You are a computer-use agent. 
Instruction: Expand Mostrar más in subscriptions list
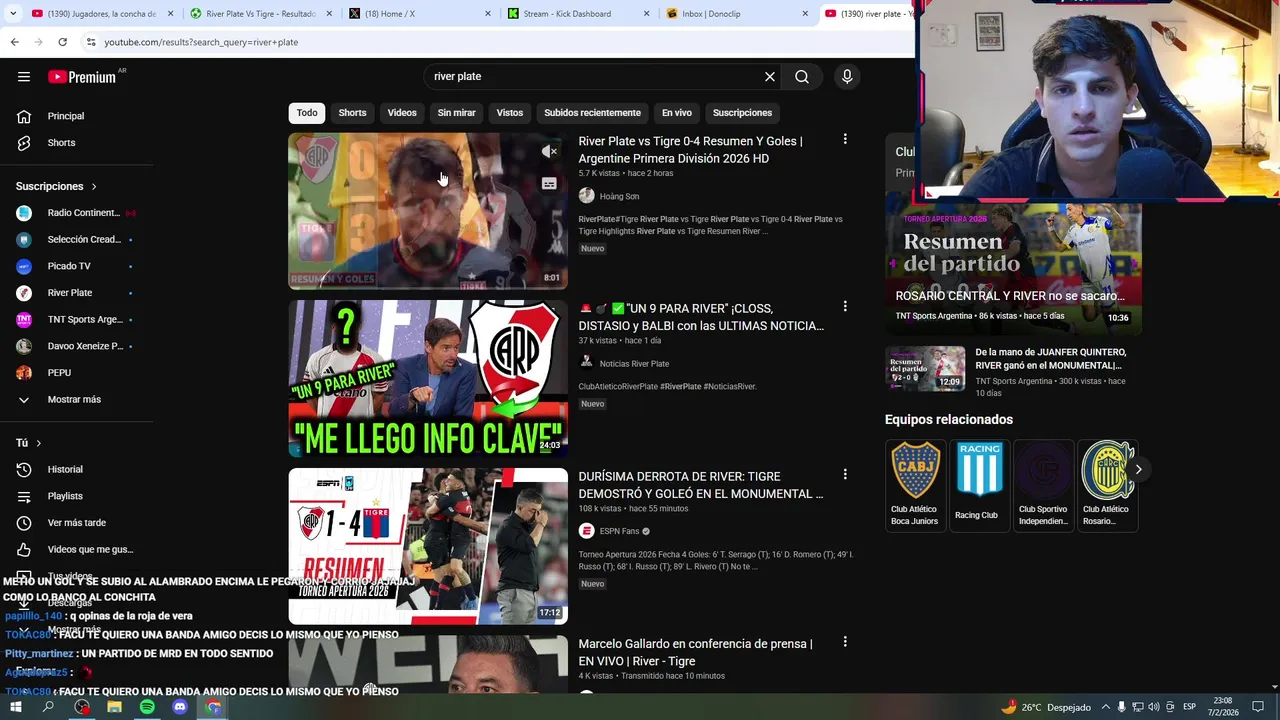coord(76,399)
